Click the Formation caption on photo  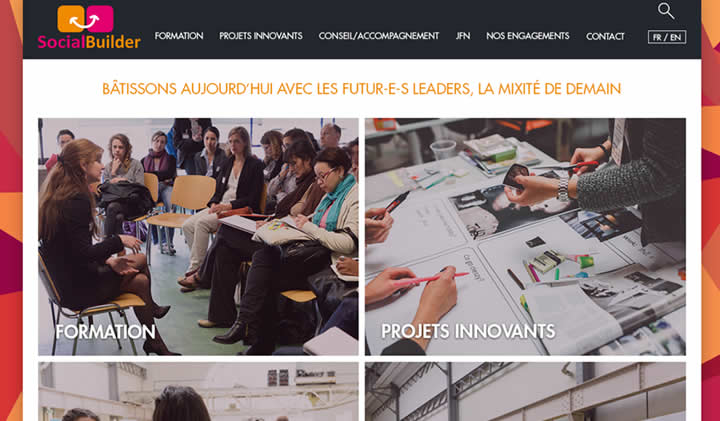pos(106,331)
